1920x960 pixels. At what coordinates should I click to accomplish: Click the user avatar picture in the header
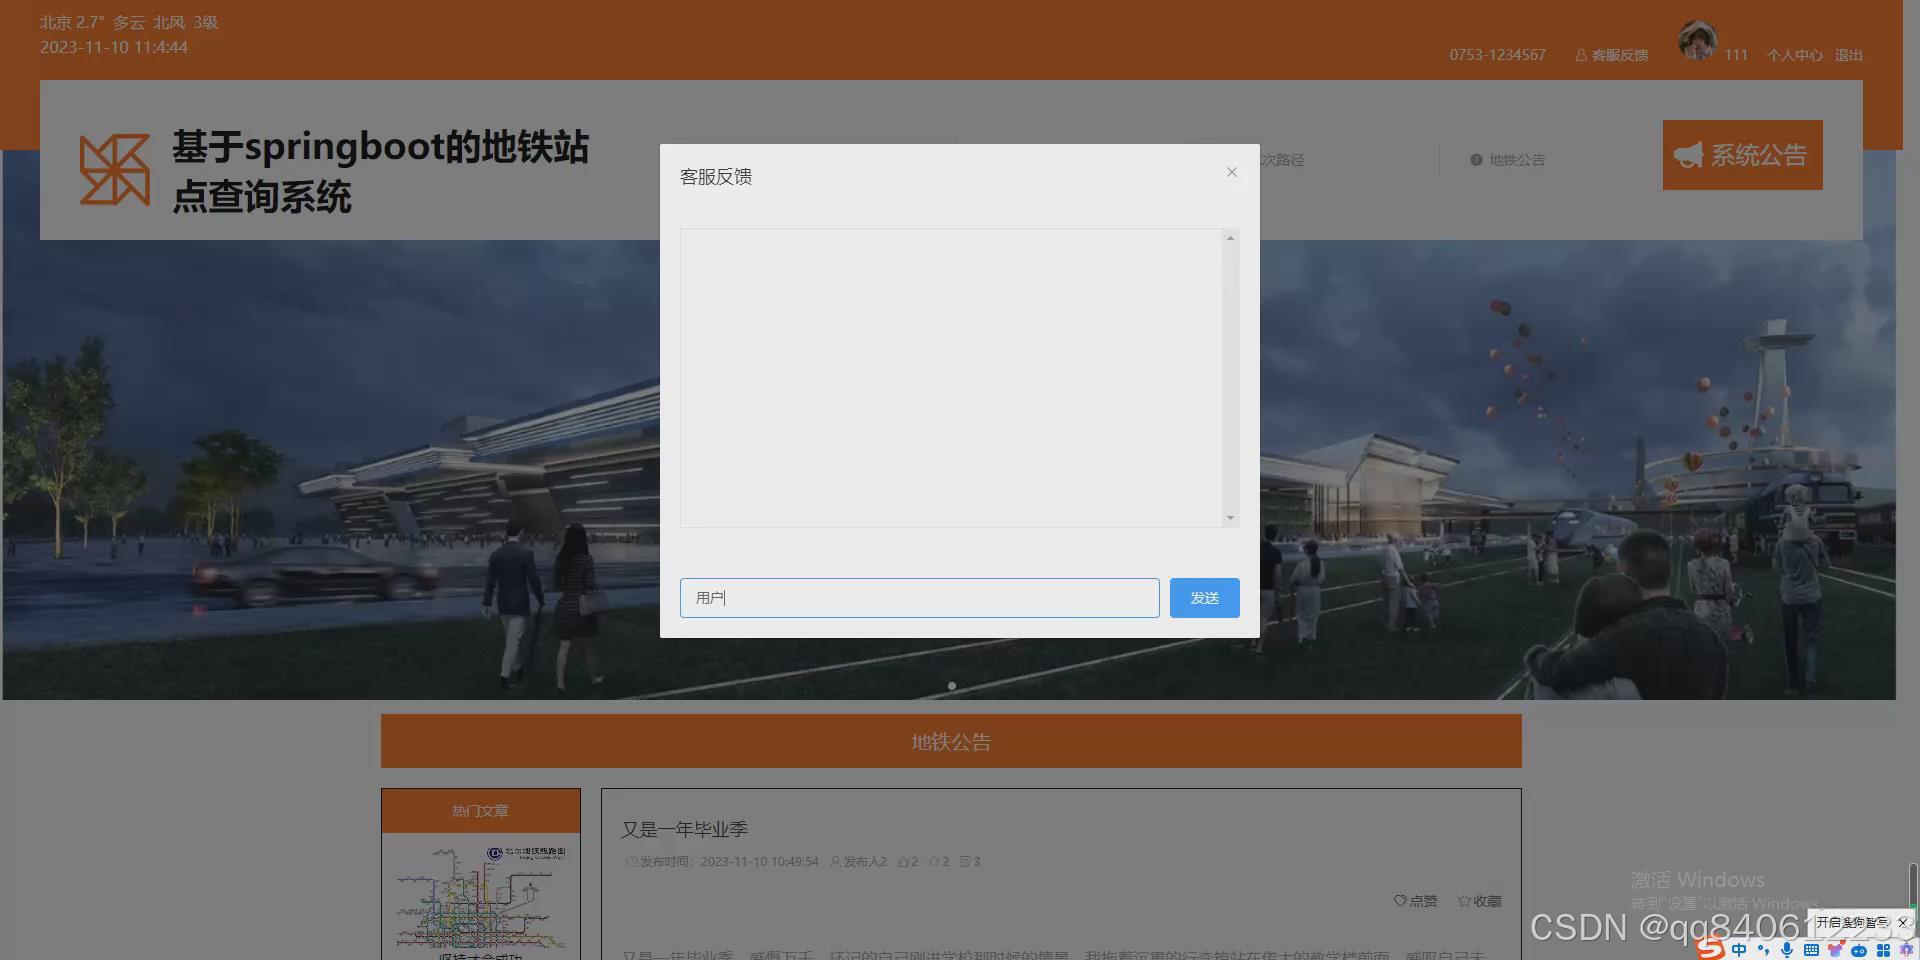point(1697,40)
